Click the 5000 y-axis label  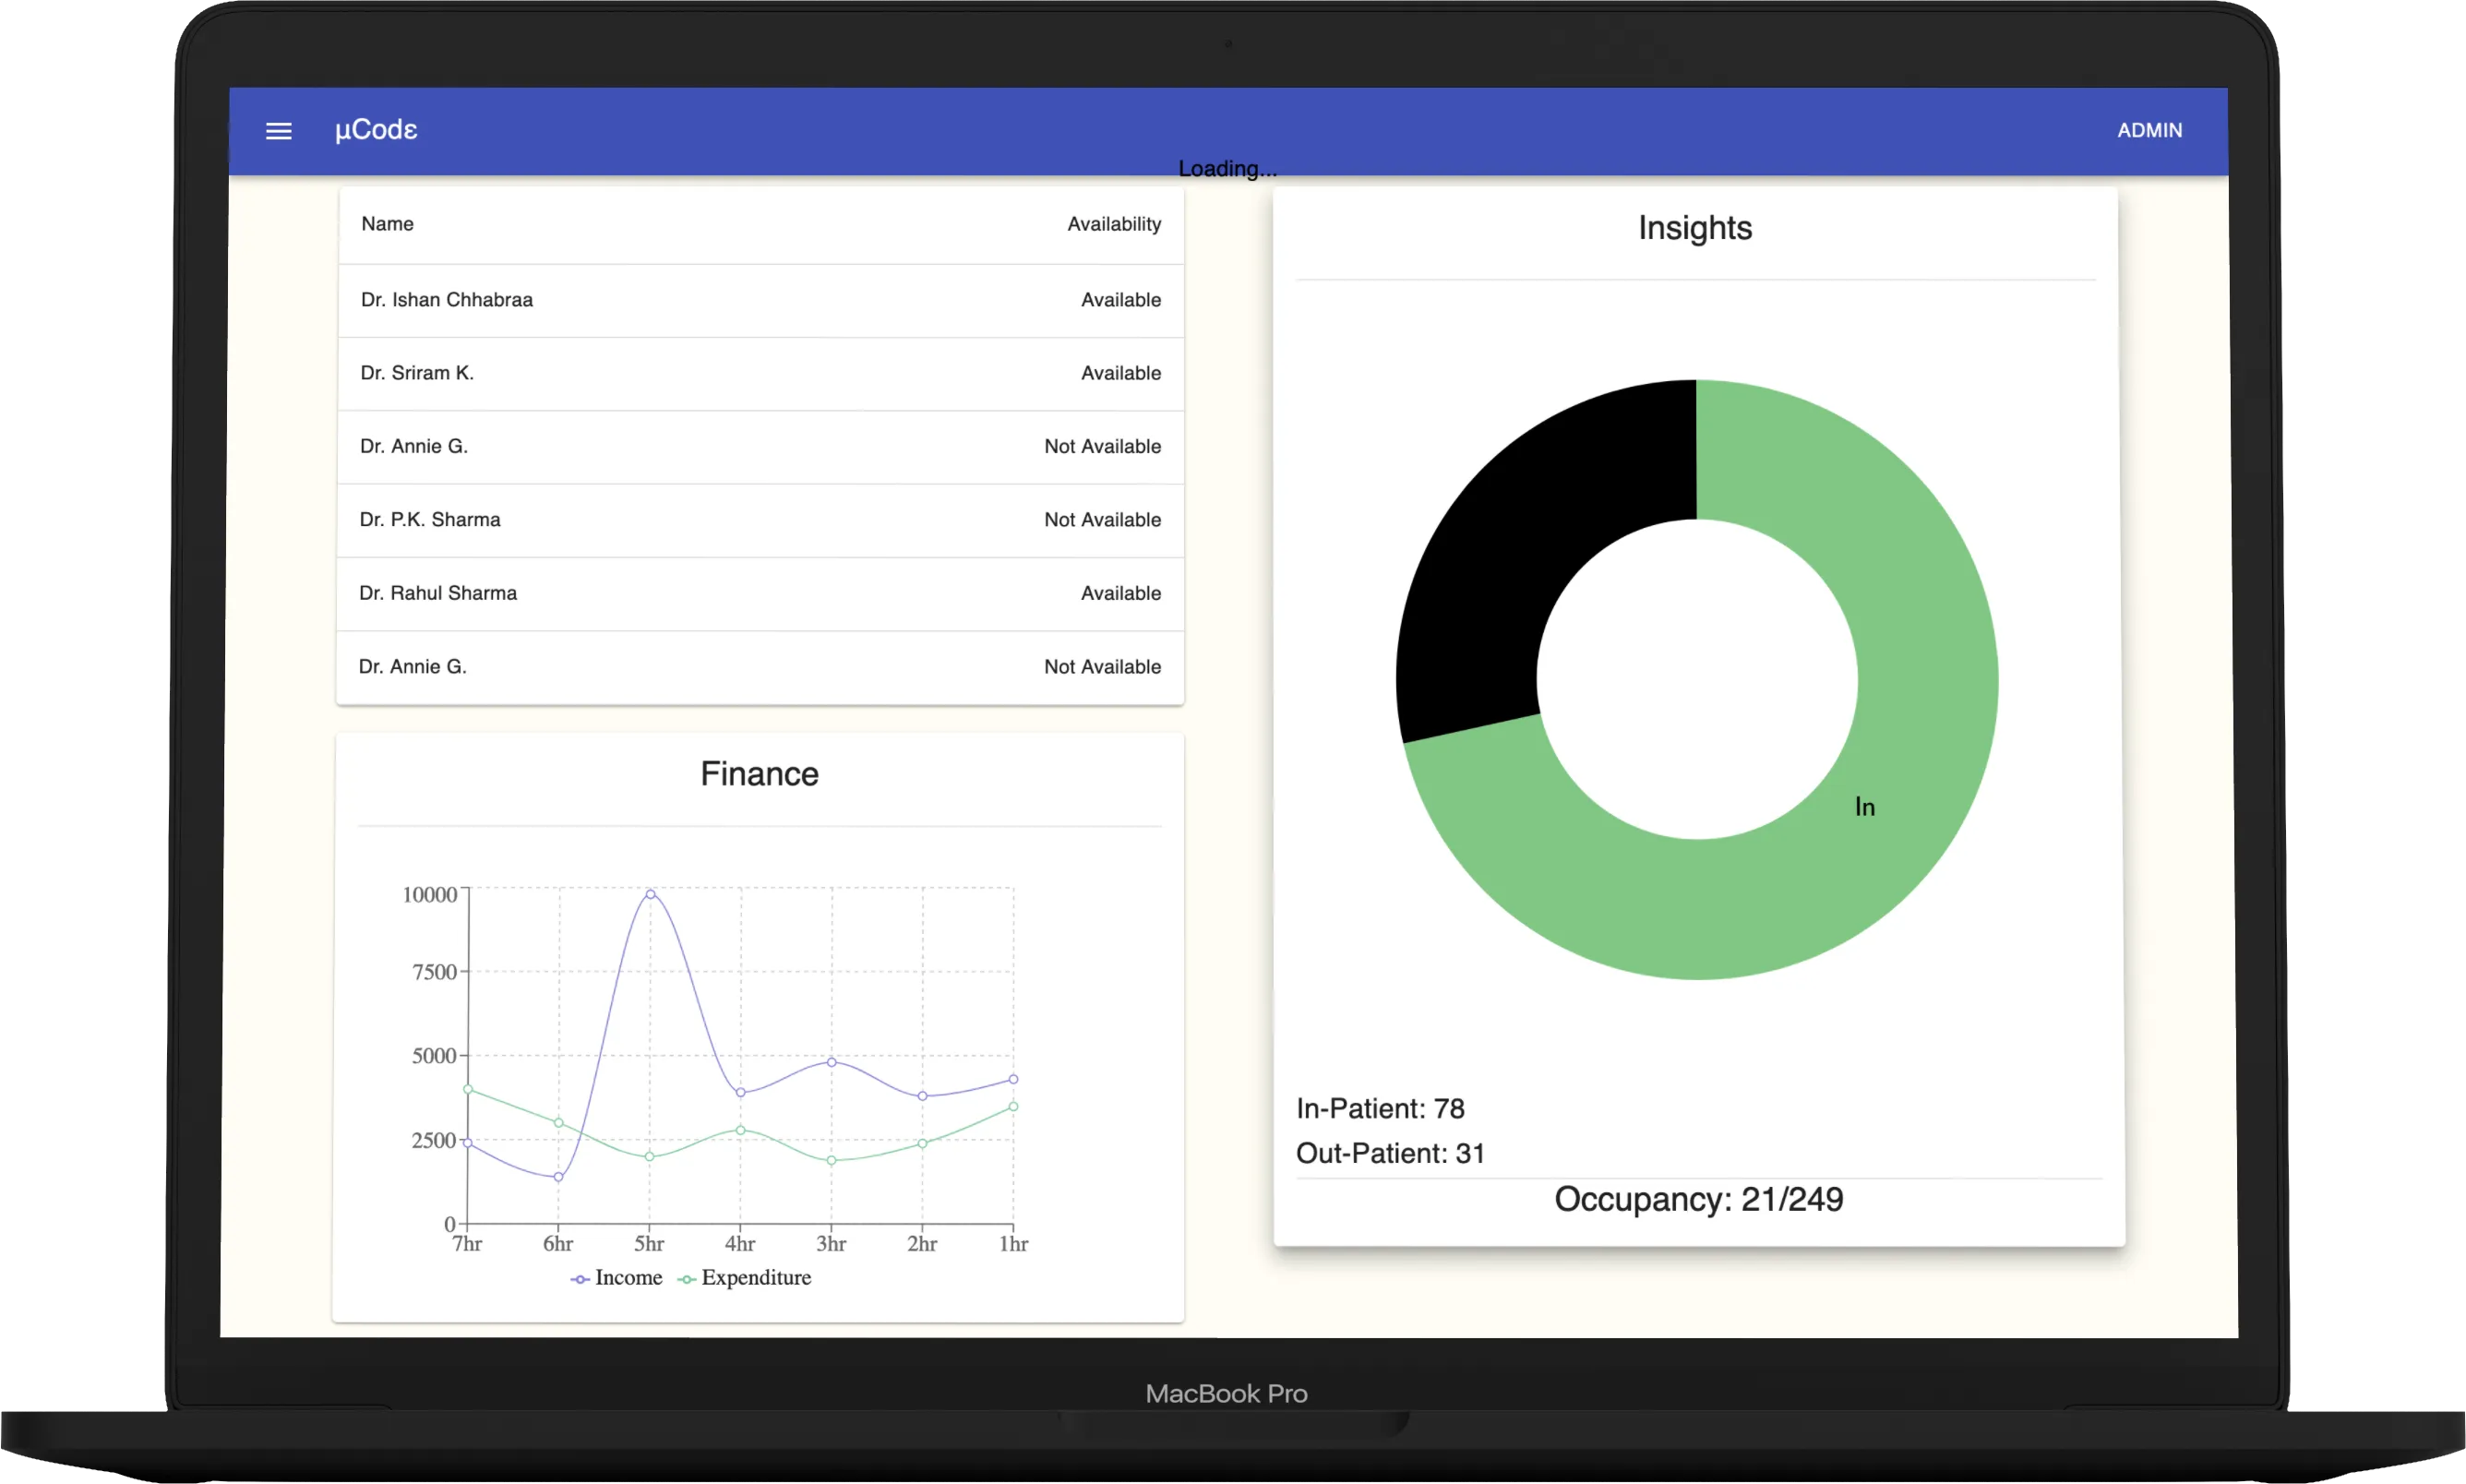pos(434,1056)
